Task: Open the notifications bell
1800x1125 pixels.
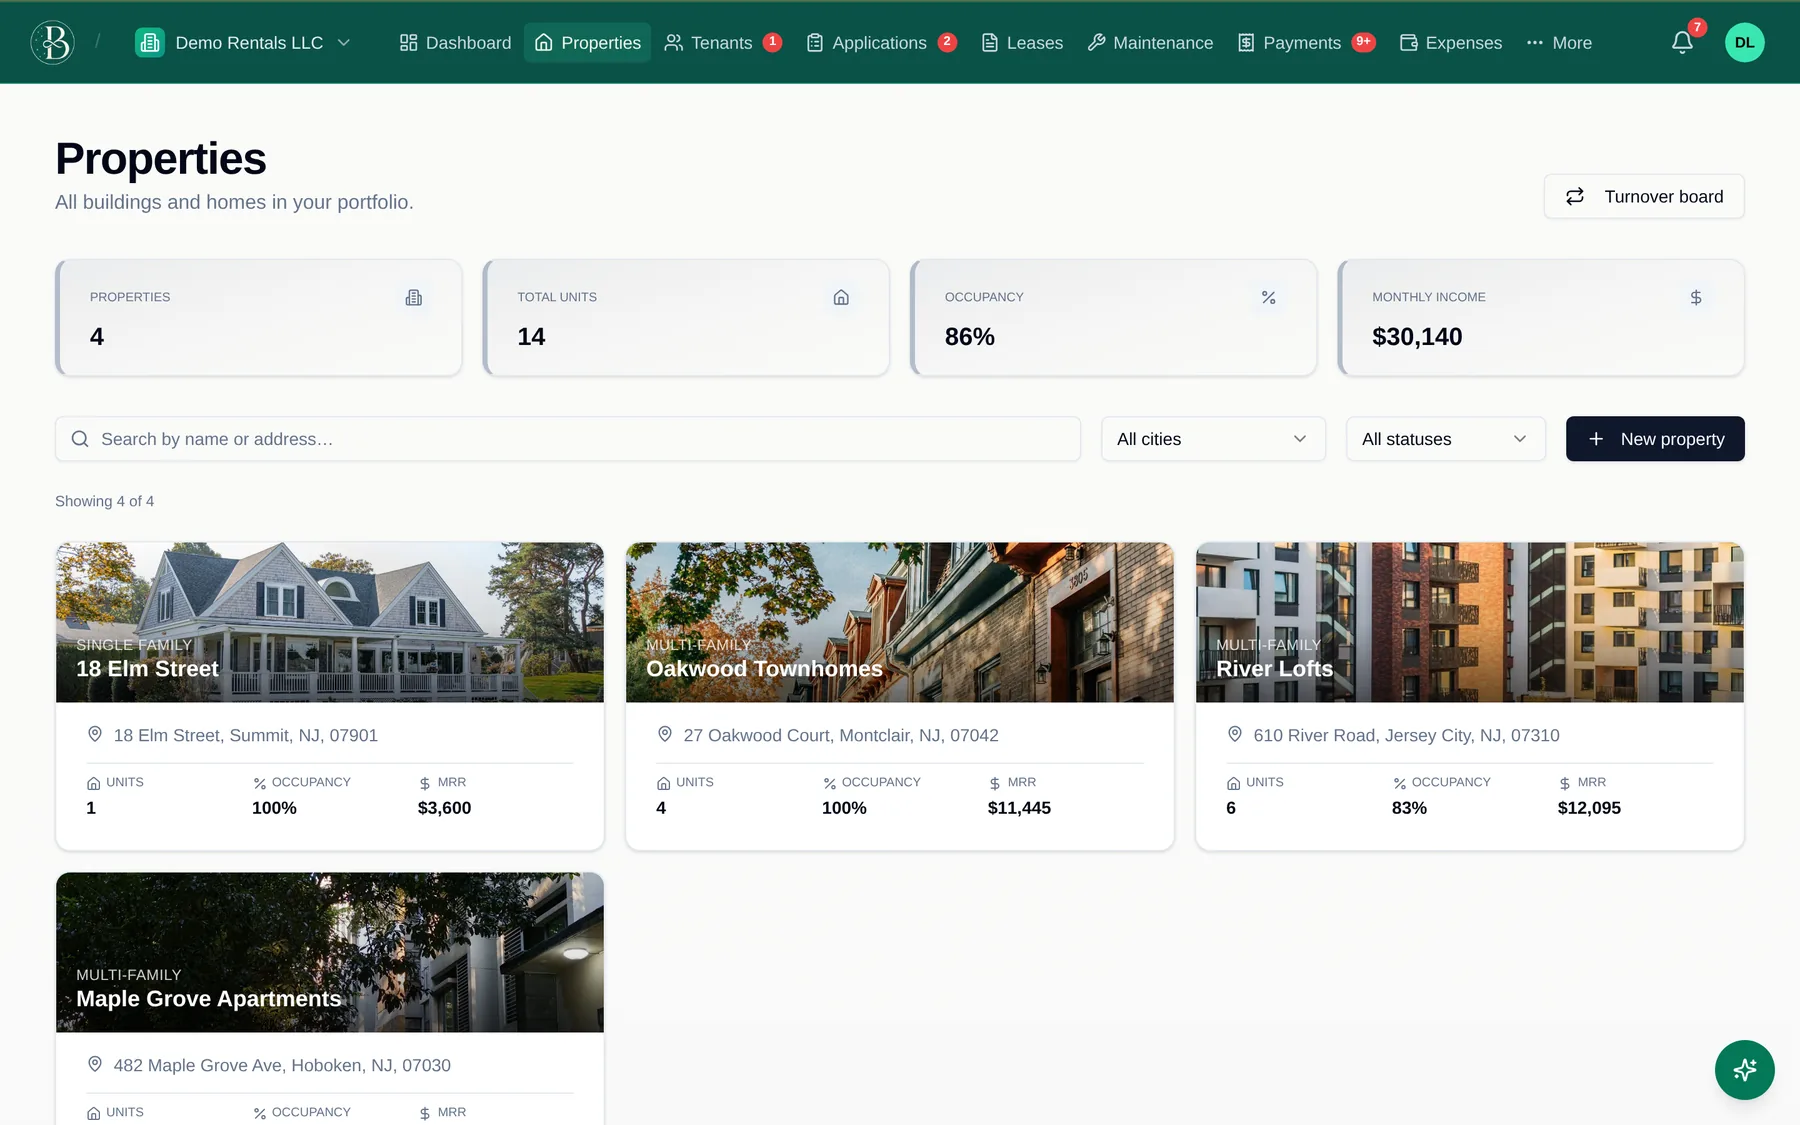Action: coord(1682,43)
